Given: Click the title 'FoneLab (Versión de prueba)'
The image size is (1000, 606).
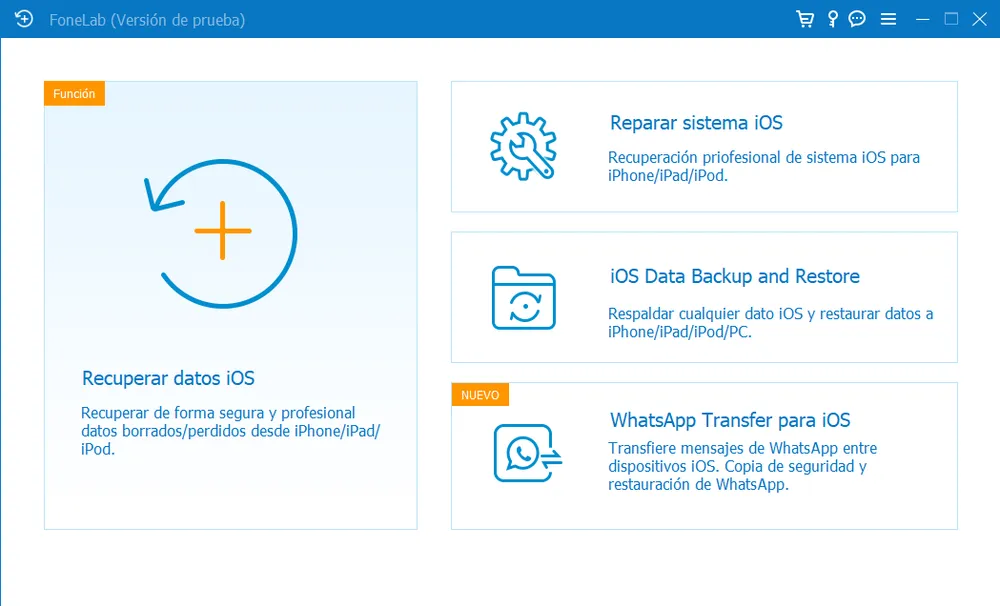Looking at the screenshot, I should pos(147,20).
